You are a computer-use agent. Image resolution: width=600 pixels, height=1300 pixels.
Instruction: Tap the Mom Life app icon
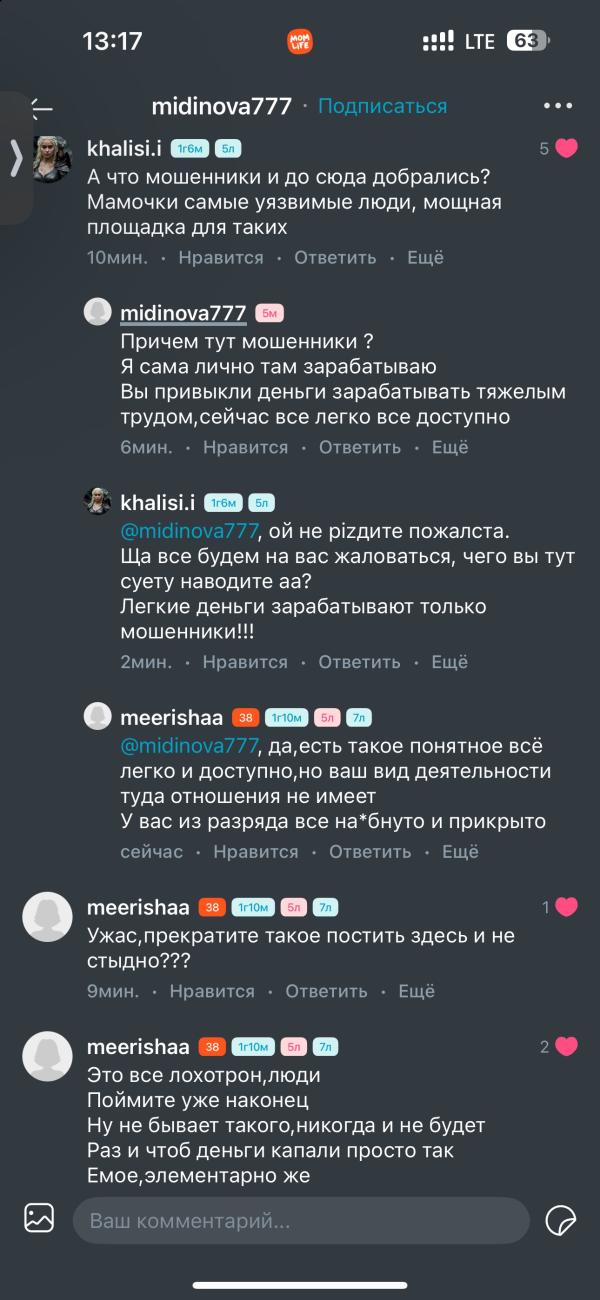tap(300, 41)
